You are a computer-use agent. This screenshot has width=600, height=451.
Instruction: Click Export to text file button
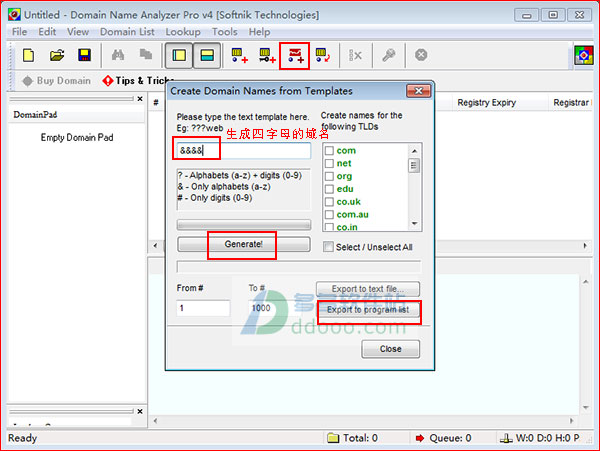click(x=368, y=289)
